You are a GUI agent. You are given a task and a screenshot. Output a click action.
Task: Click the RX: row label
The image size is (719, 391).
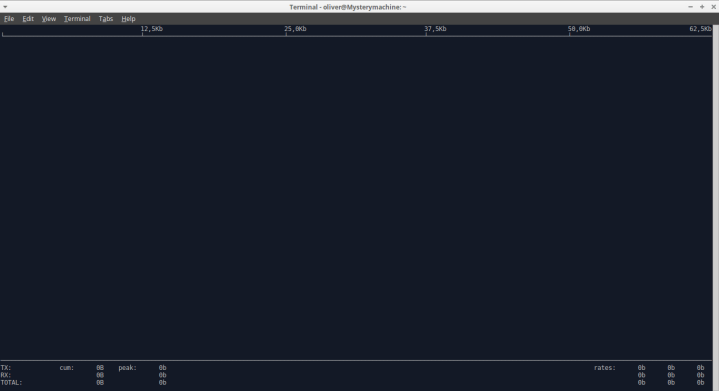click(6, 375)
